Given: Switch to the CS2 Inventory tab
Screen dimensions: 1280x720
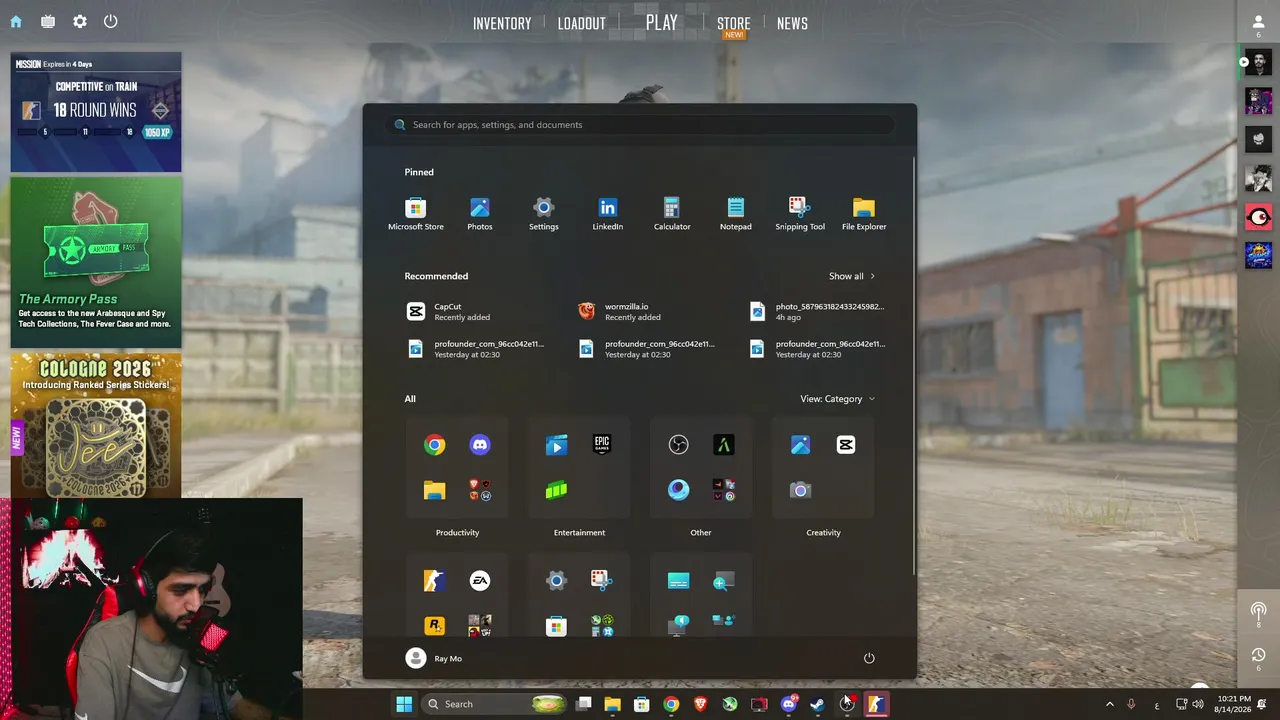Looking at the screenshot, I should (502, 23).
